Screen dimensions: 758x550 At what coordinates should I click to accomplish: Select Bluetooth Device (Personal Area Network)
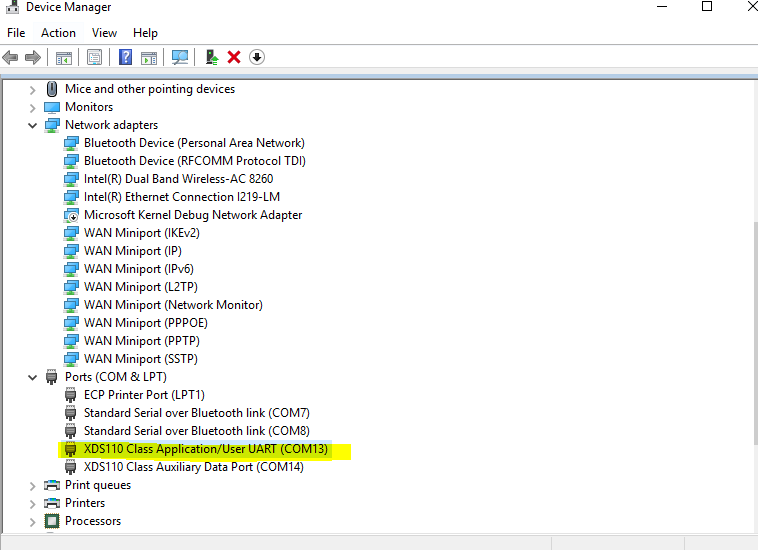[x=194, y=143]
